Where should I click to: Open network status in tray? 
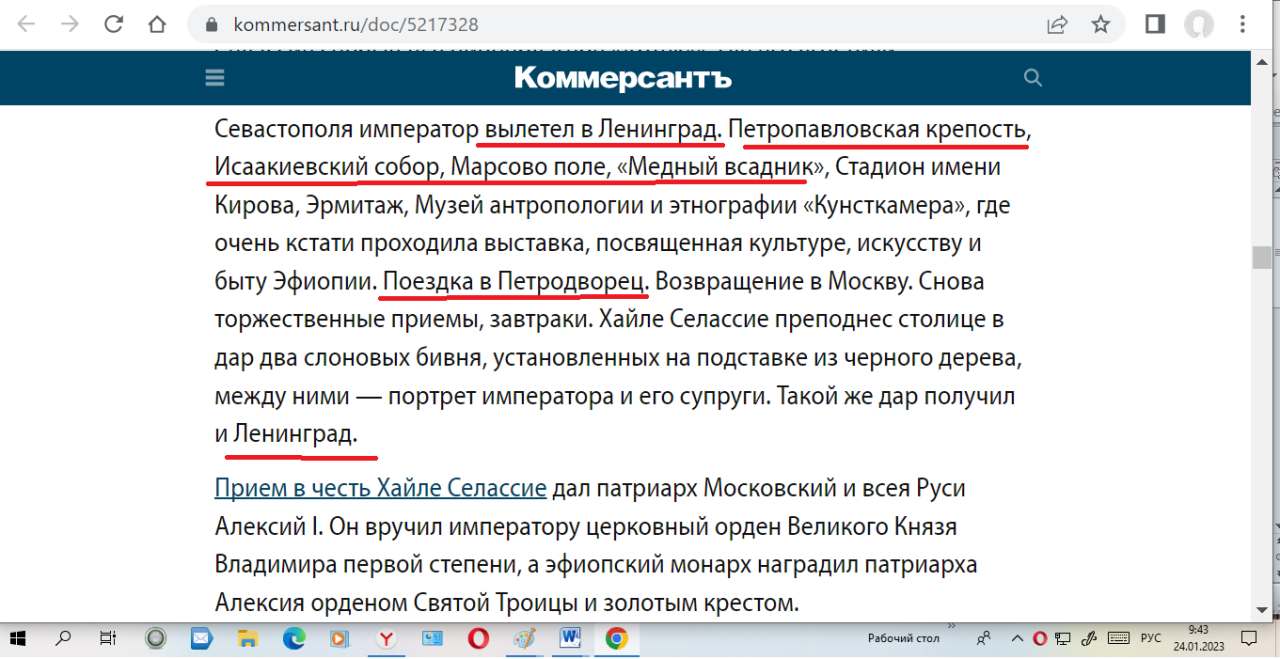(1063, 638)
